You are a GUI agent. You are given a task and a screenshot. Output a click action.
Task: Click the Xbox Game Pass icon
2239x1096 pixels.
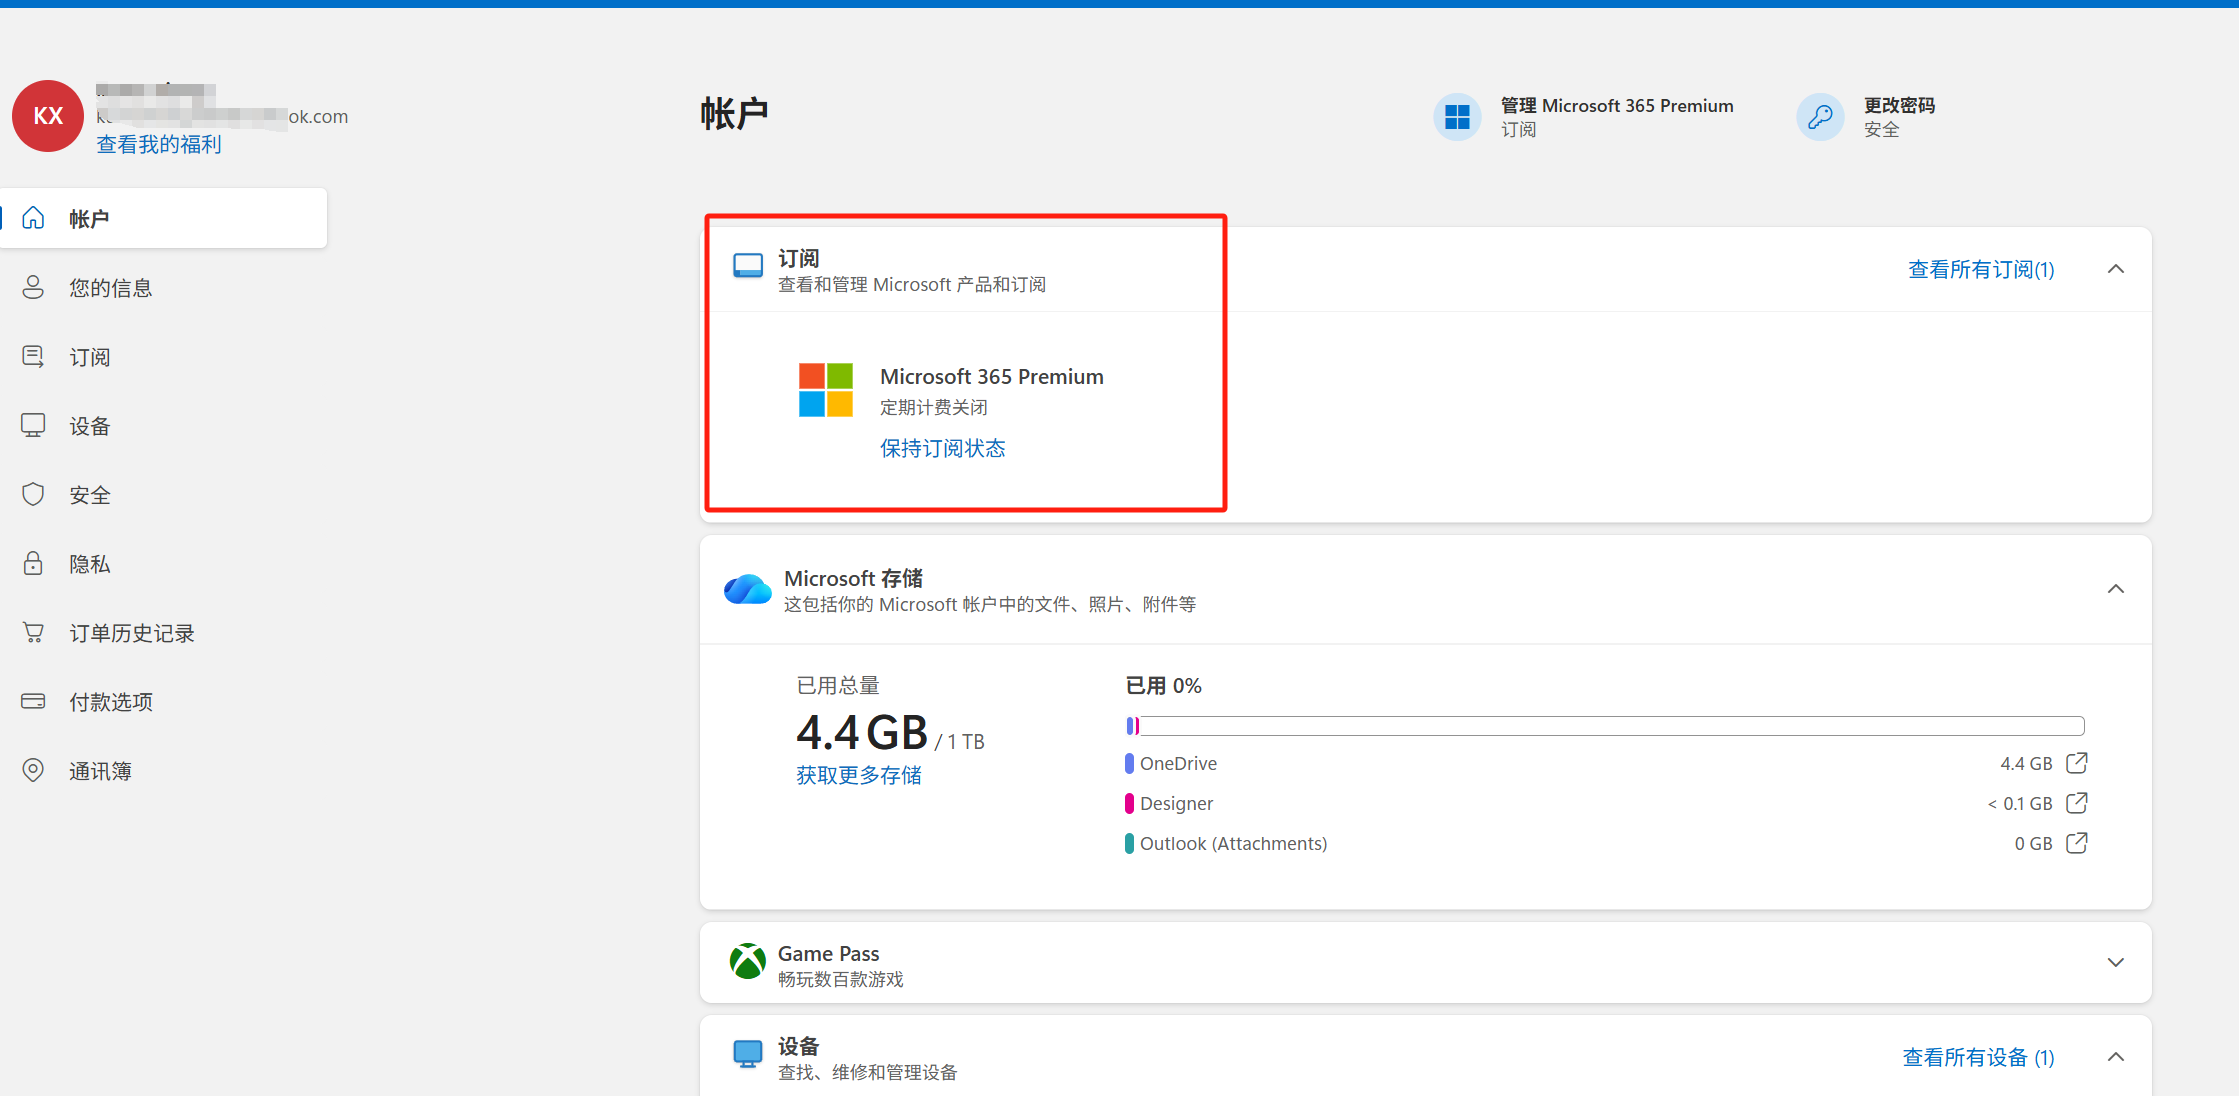click(748, 962)
